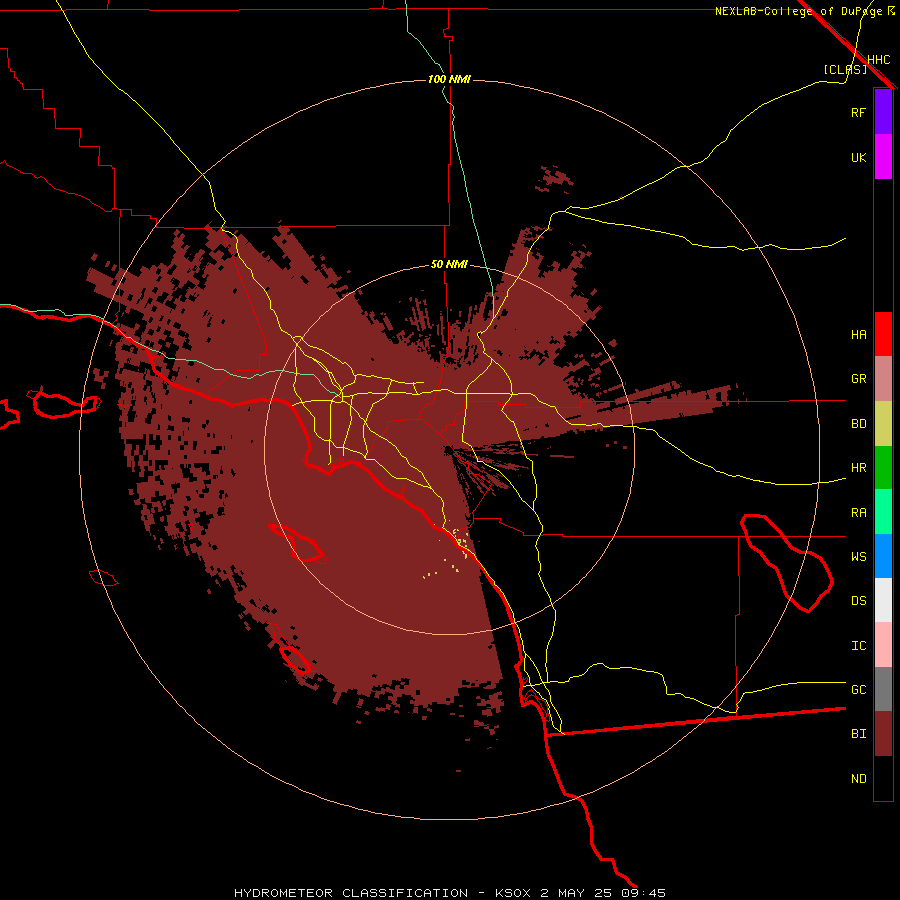The width and height of the screenshot is (900, 900).
Task: Click the HHC product code text
Action: point(878,60)
